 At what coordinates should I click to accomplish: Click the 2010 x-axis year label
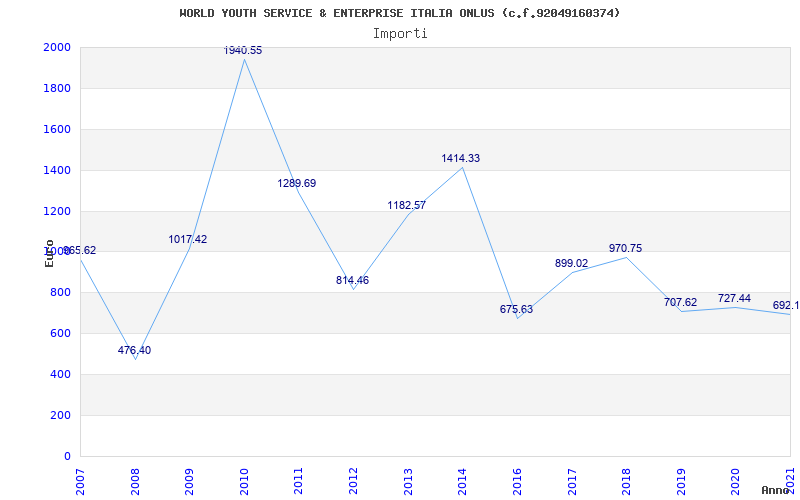[244, 481]
